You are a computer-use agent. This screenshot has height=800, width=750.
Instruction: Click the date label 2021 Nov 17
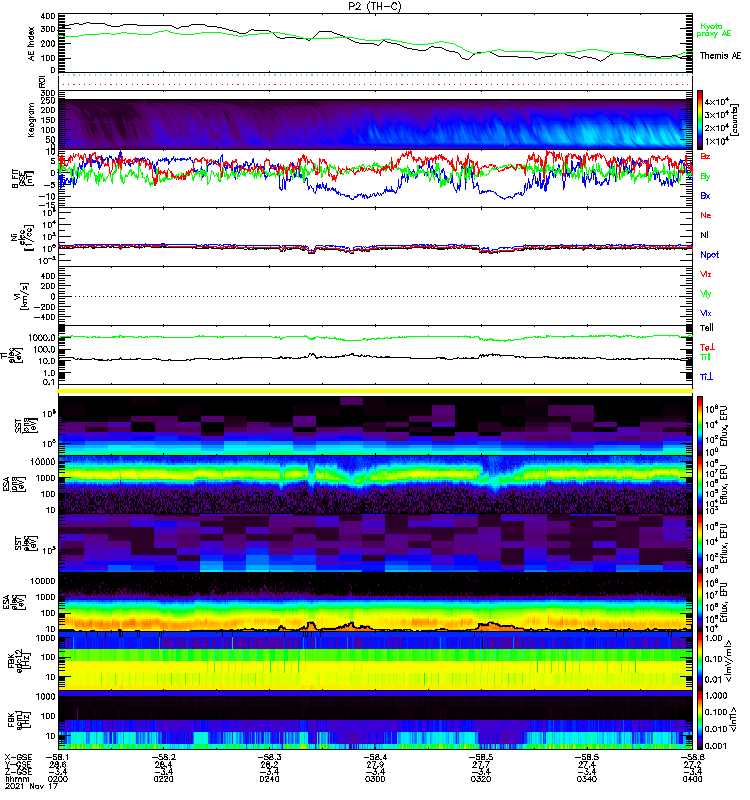tap(32, 786)
